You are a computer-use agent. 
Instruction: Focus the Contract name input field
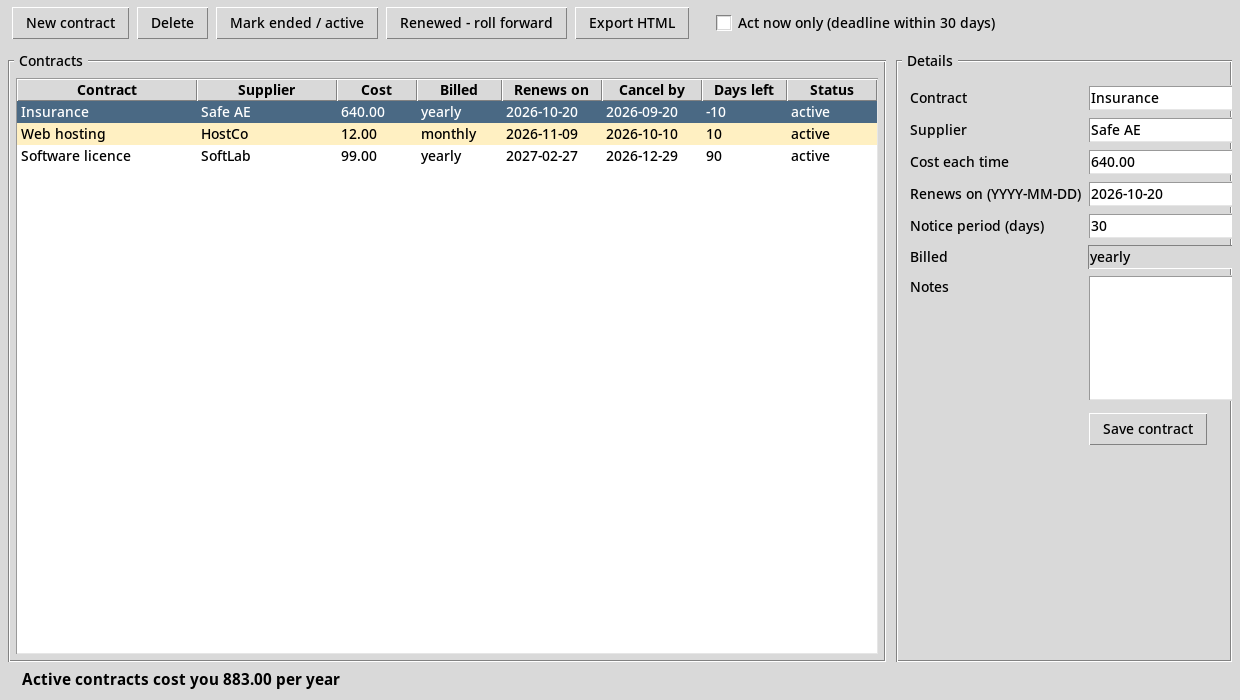point(1160,98)
